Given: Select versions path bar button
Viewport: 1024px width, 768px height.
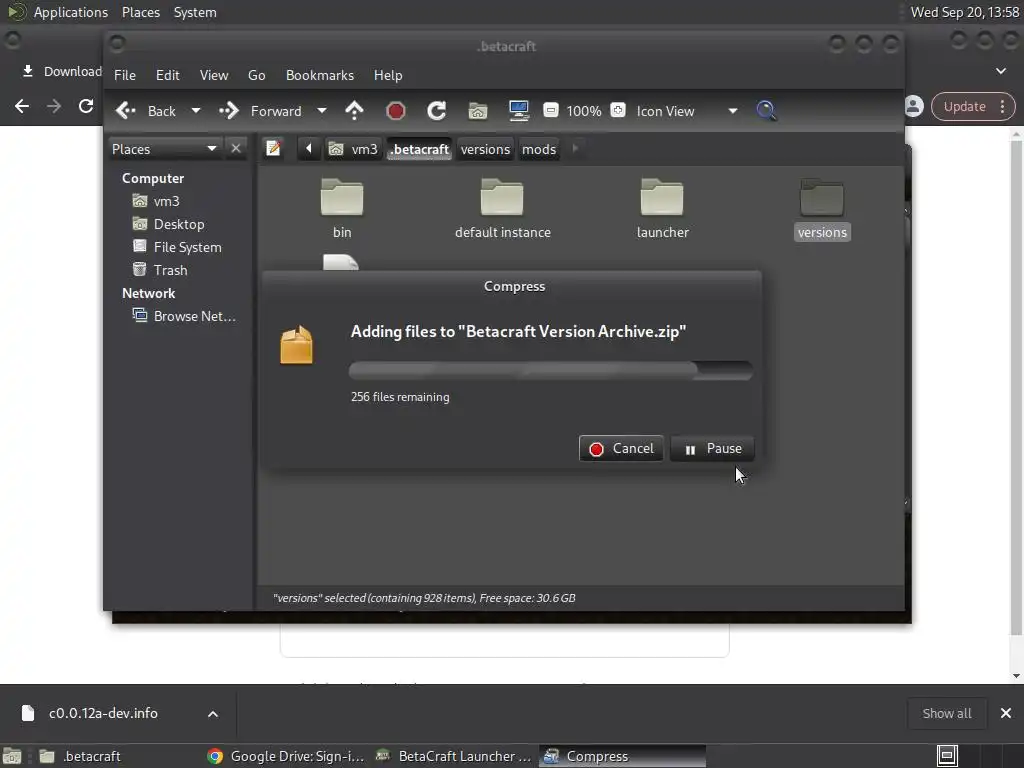Looking at the screenshot, I should click(x=485, y=149).
